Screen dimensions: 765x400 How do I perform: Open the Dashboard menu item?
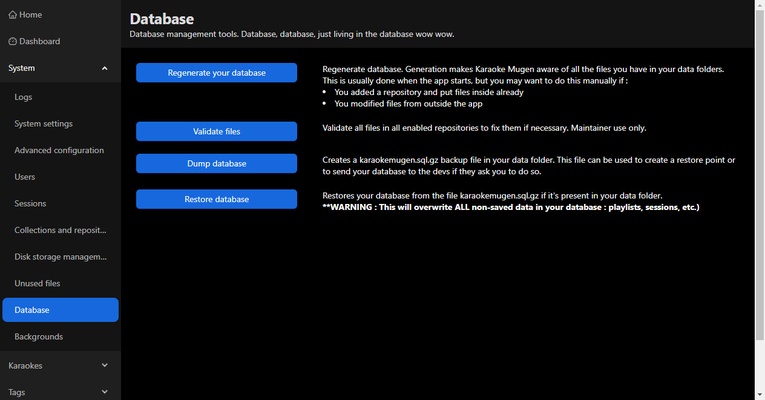coord(60,41)
